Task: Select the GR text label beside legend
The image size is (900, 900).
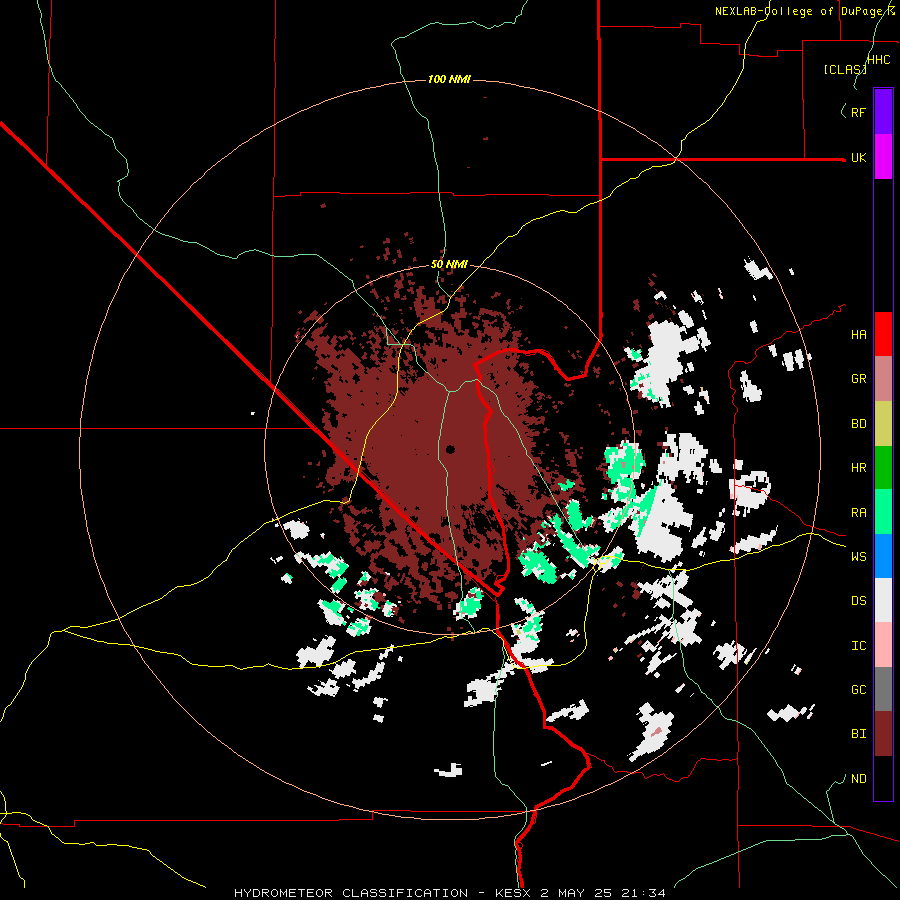Action: [x=859, y=379]
